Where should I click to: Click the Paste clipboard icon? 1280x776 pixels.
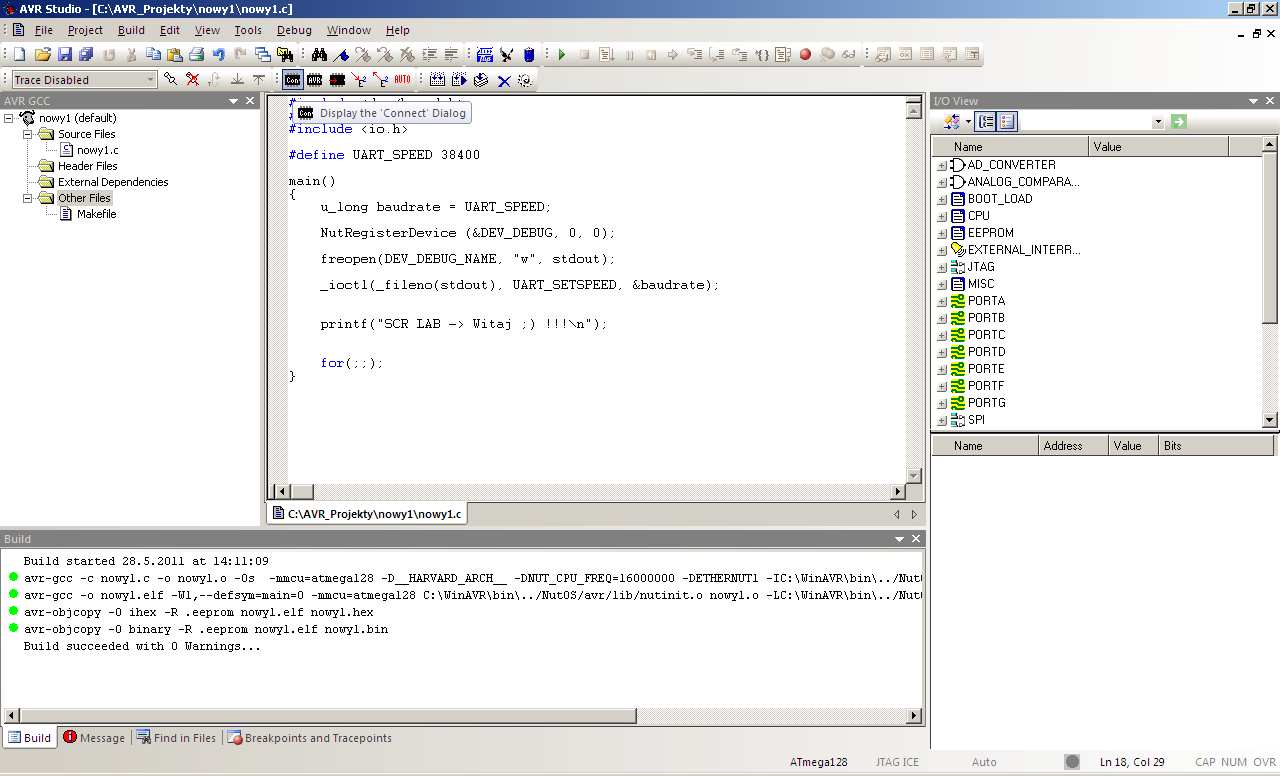pos(174,54)
